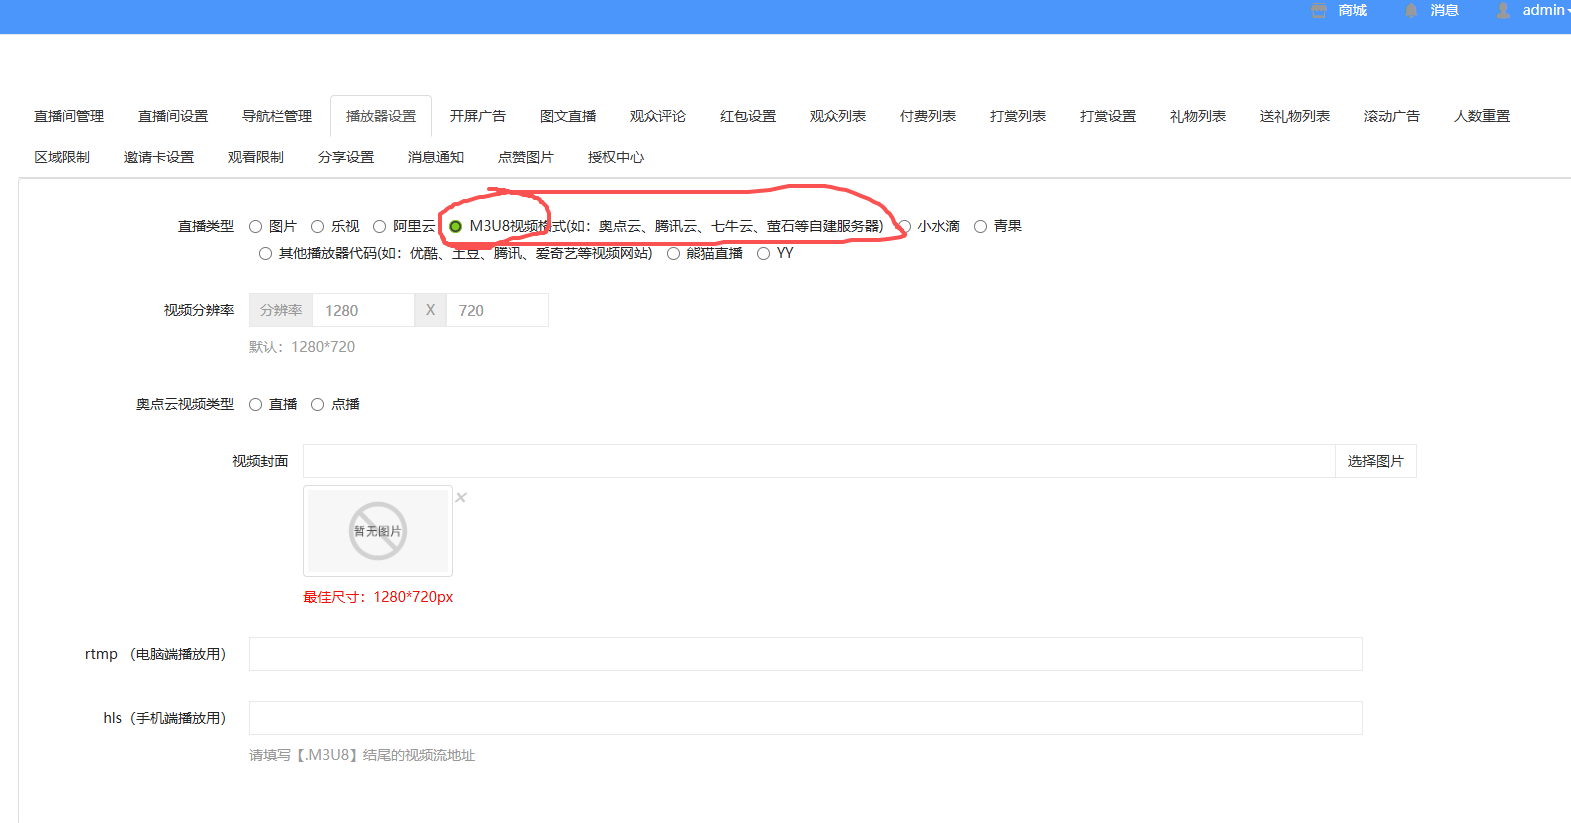Select 熊猫直播 as live type
The width and height of the screenshot is (1571, 823).
(x=674, y=254)
